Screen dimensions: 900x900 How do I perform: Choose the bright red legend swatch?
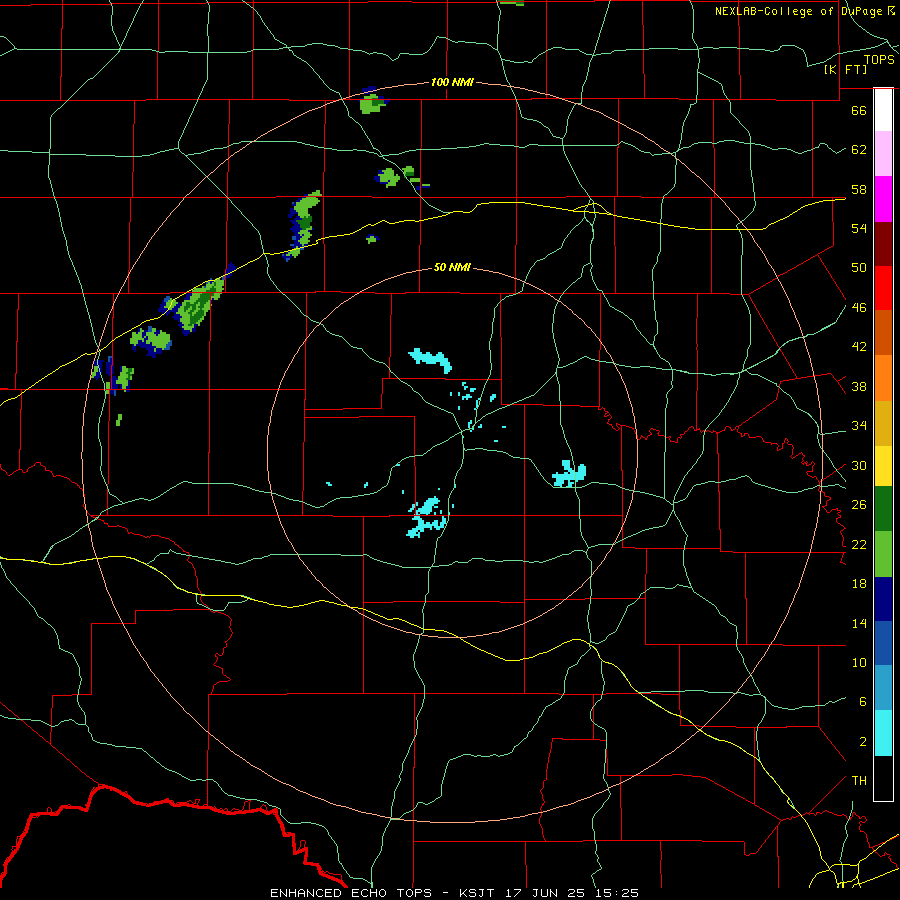click(883, 288)
